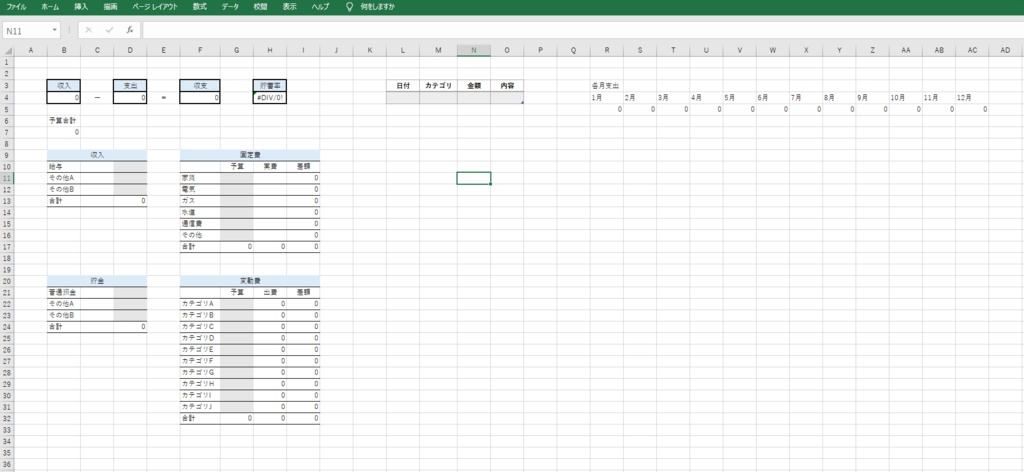Image resolution: width=1024 pixels, height=472 pixels.
Task: Click the 収支 summary header cell
Action: tap(200, 86)
